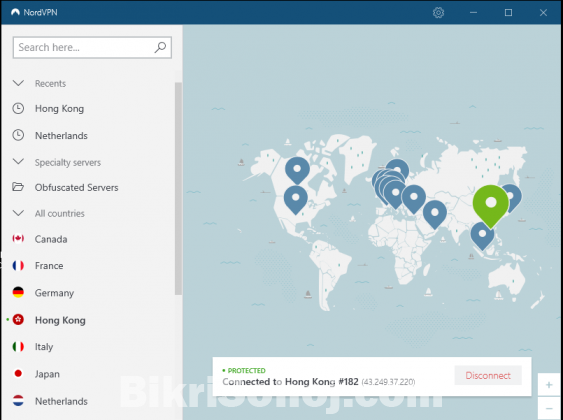The width and height of the screenshot is (563, 420).
Task: Click the search magnifier icon
Action: (160, 47)
